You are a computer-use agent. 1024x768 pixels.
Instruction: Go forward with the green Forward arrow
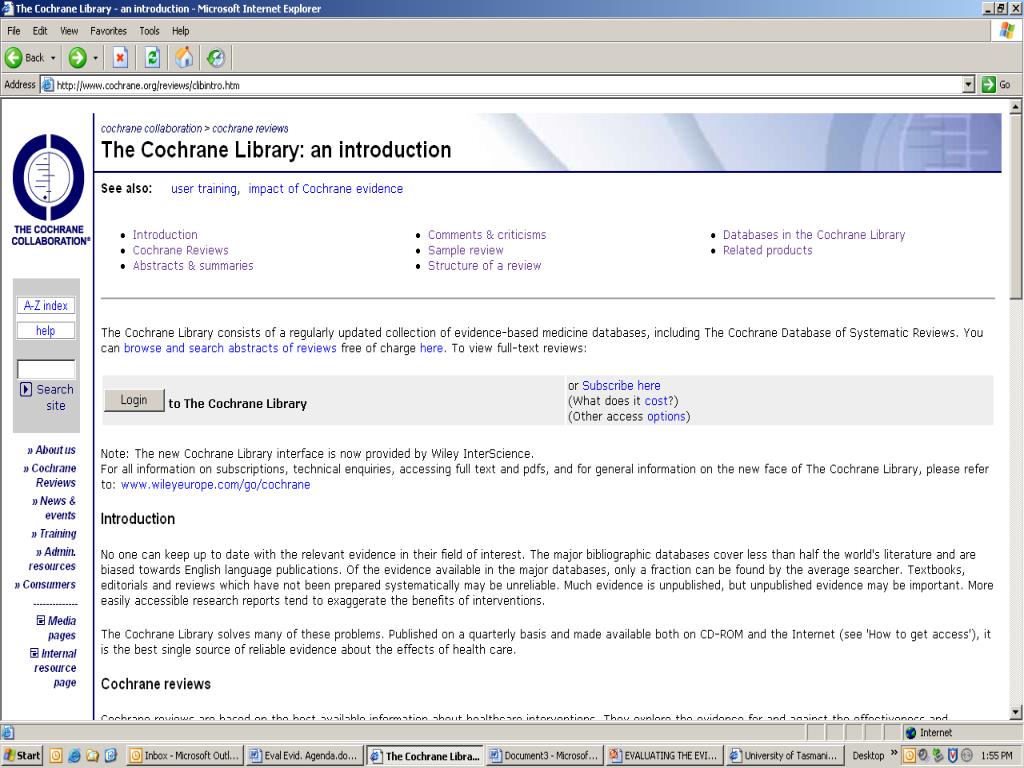click(x=77, y=58)
